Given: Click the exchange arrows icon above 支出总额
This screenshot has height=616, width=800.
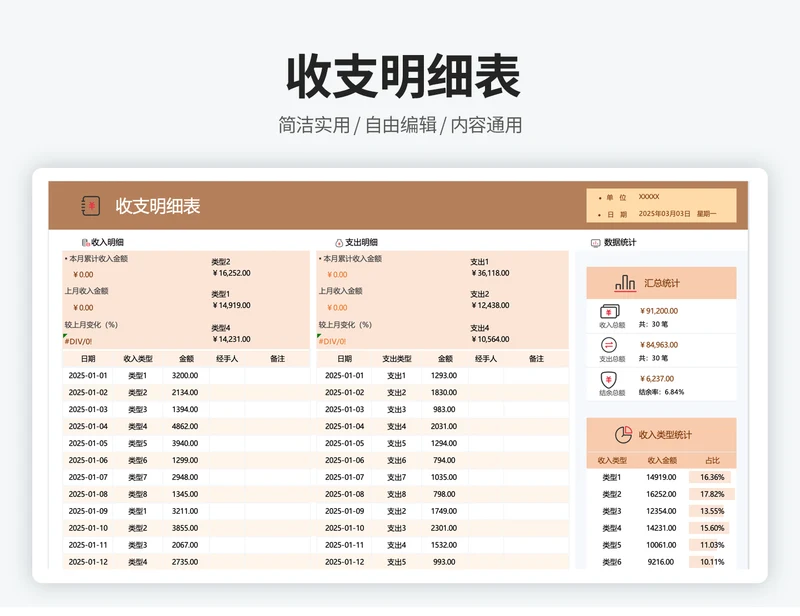Looking at the screenshot, I should click(x=609, y=346).
